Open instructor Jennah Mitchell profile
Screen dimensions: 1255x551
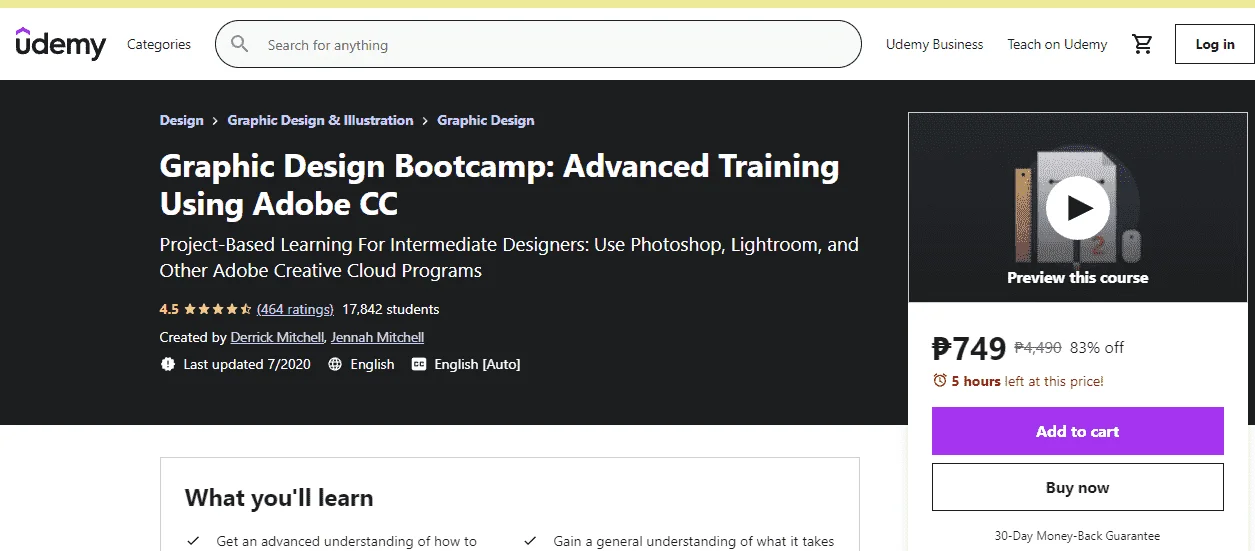[x=377, y=337]
